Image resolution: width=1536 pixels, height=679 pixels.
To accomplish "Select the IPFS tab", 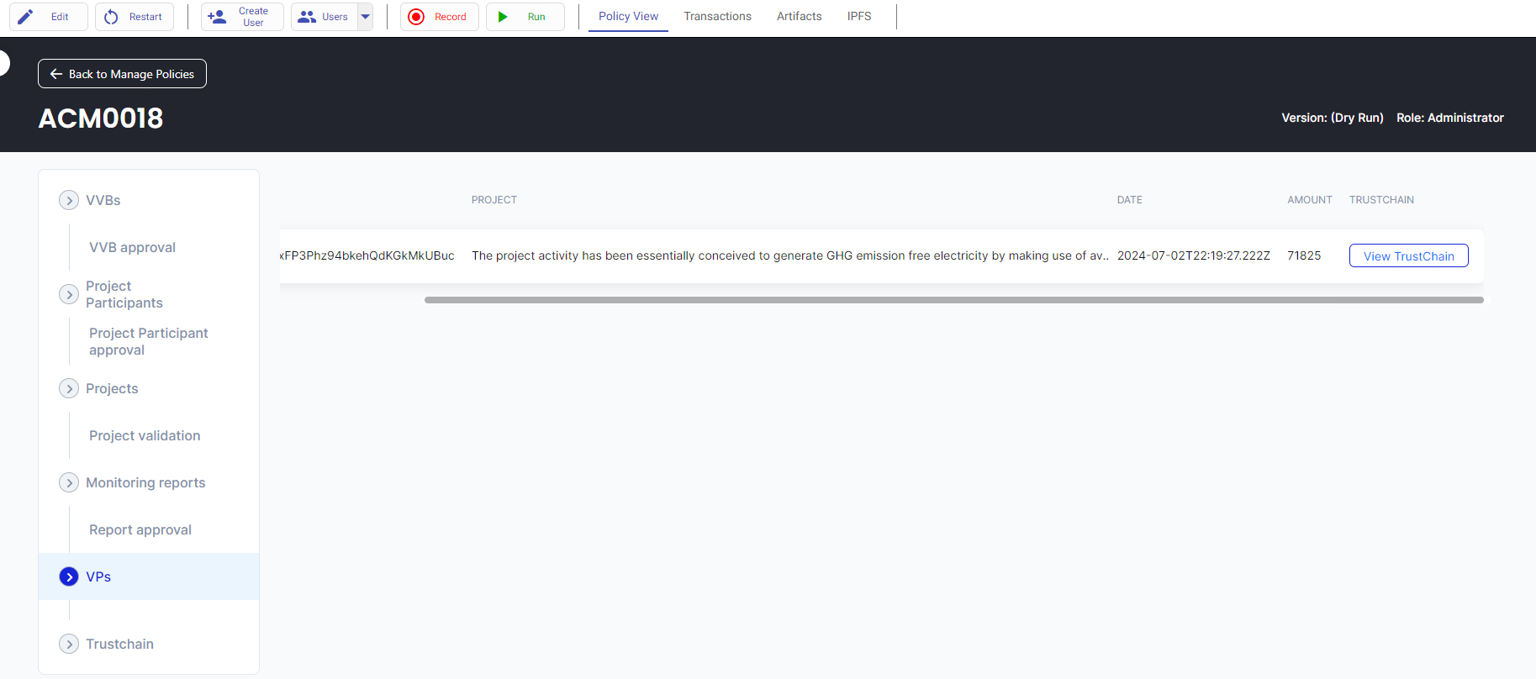I will [859, 17].
